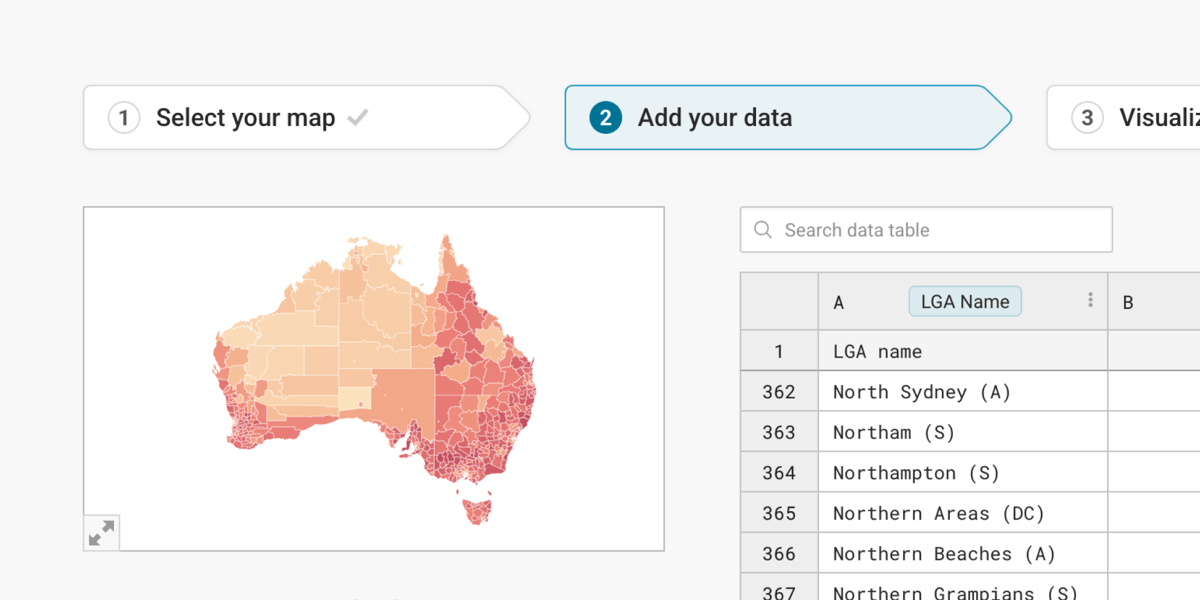Screen dimensions: 1200x600
Task: Click the search magnifier icon
Action: click(x=763, y=230)
